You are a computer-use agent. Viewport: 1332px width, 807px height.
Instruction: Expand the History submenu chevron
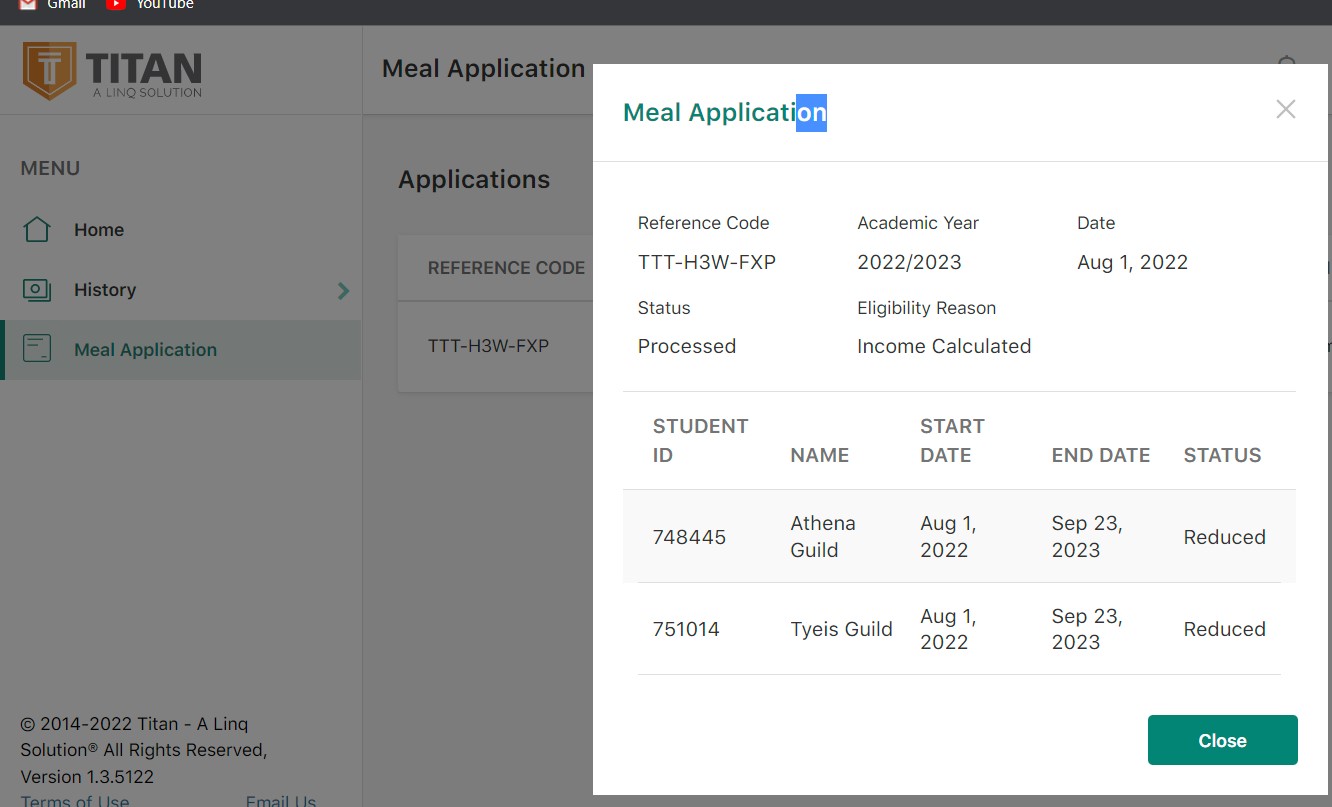click(x=343, y=290)
